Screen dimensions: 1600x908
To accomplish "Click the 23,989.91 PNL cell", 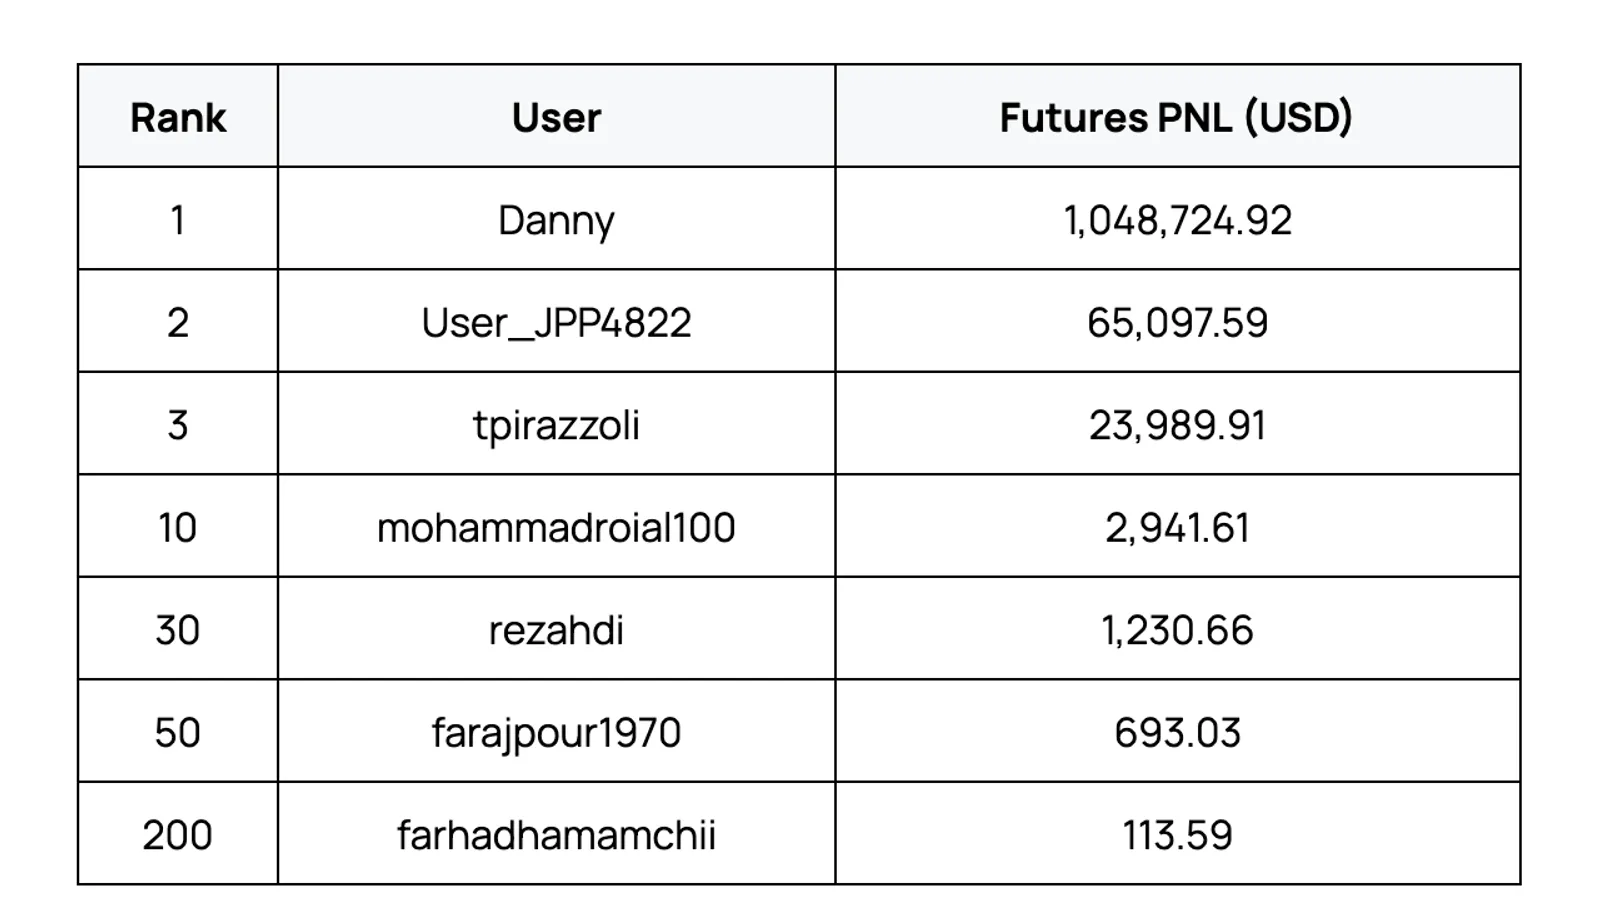I will 1177,426.
